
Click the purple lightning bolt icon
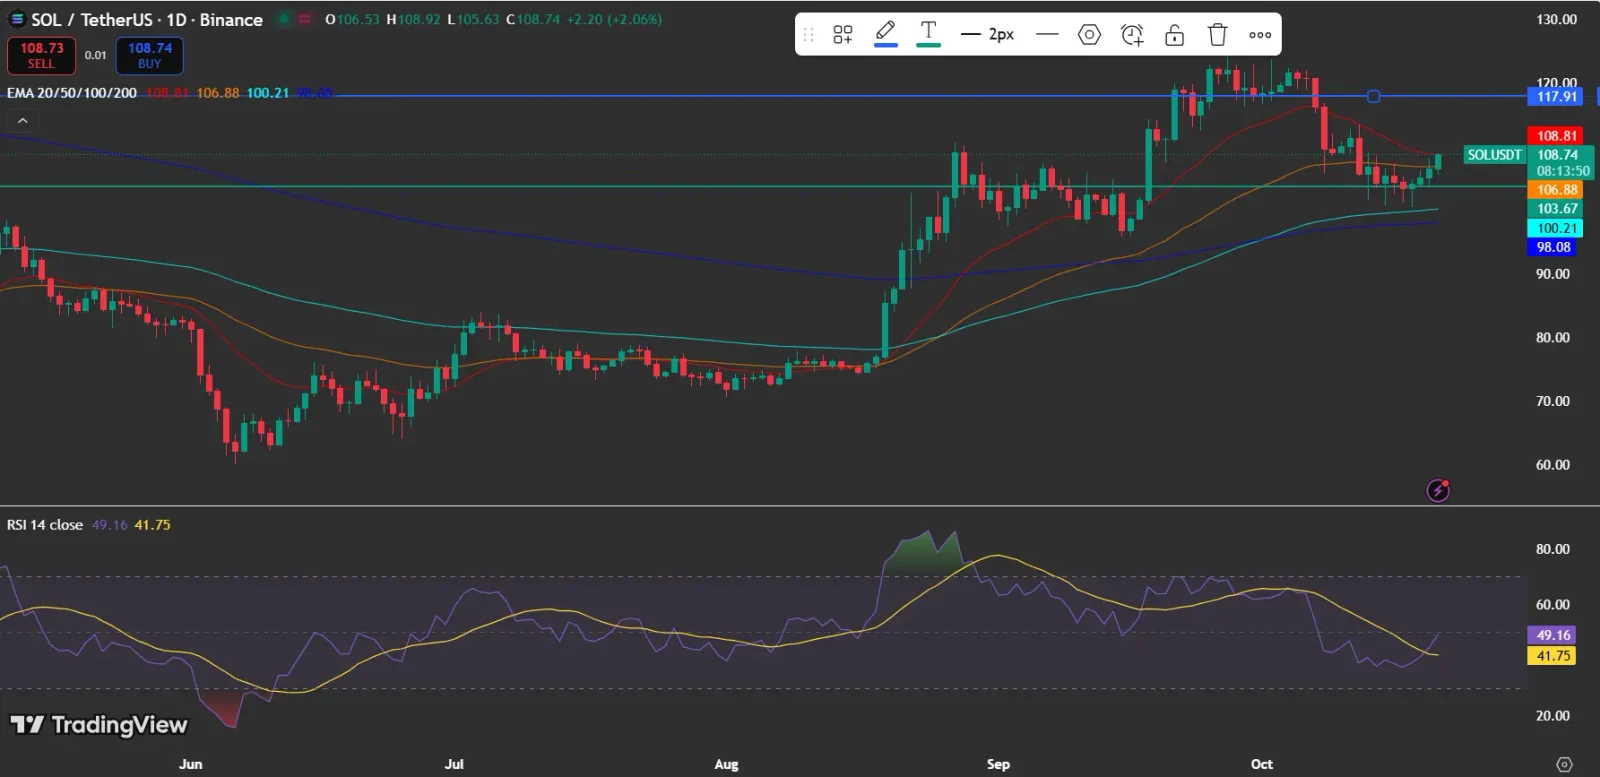pyautogui.click(x=1438, y=490)
